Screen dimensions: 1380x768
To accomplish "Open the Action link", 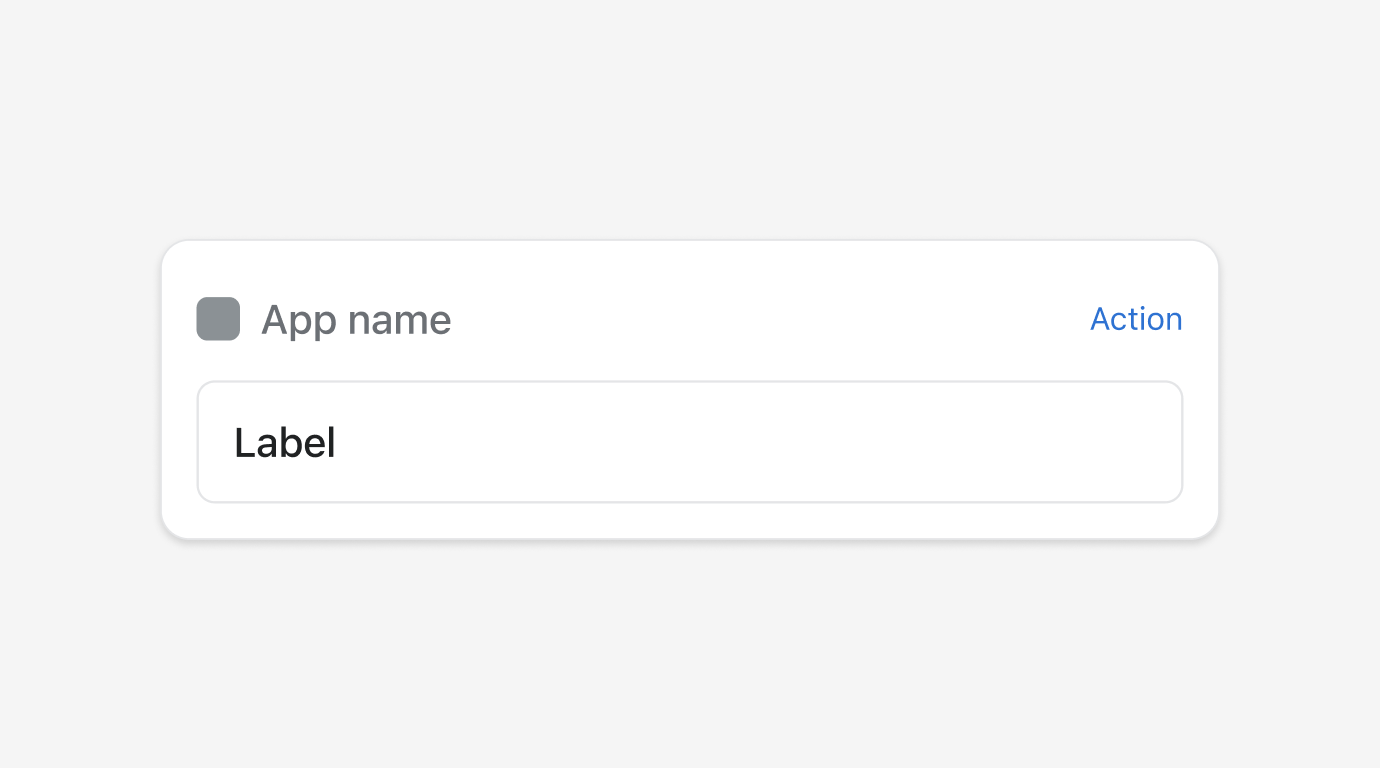I will pos(1136,319).
